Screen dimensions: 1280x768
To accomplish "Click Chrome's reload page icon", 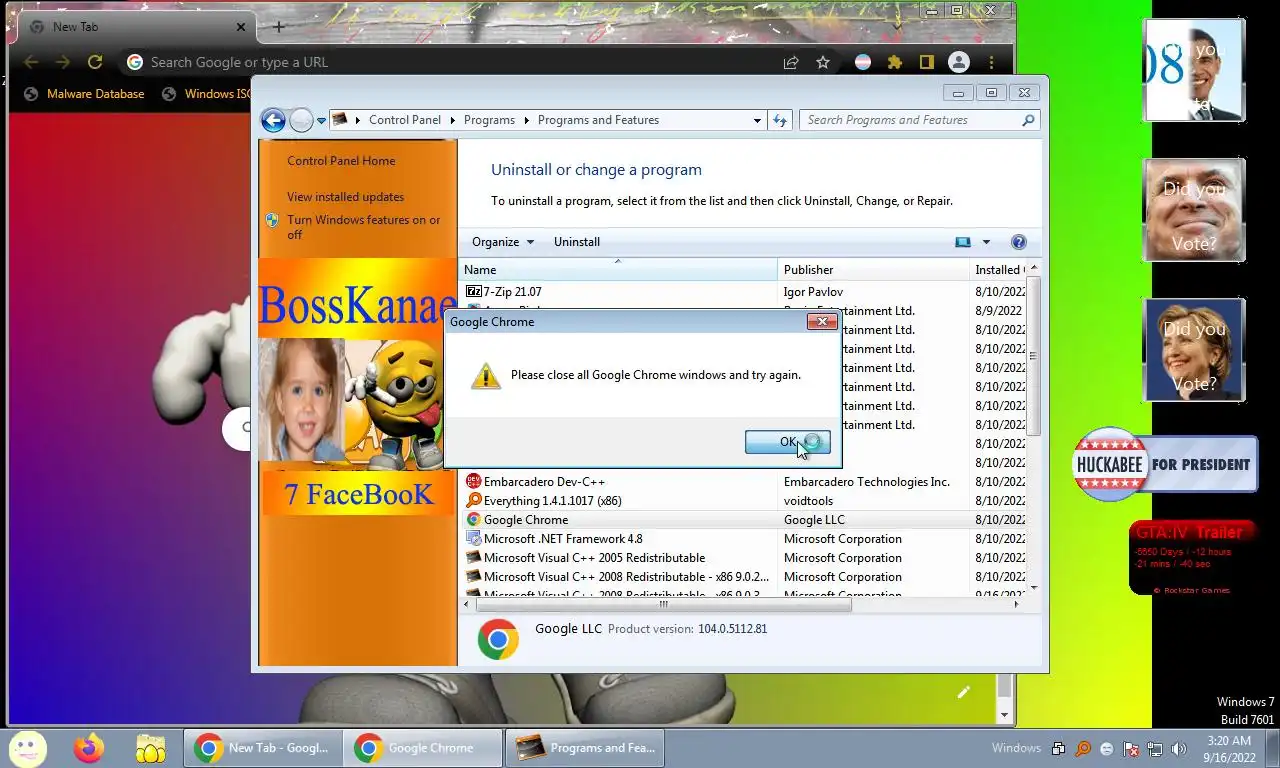I will tap(95, 62).
